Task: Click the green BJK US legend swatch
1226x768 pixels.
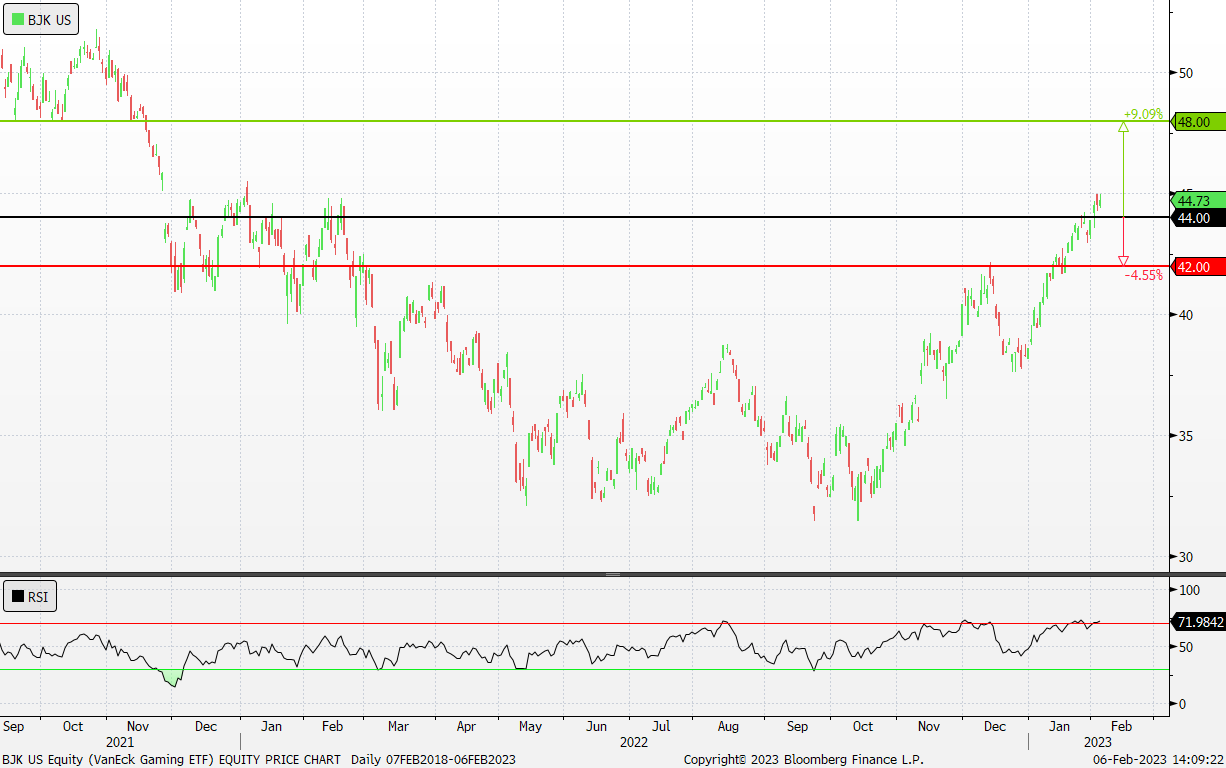Action: 18,19
